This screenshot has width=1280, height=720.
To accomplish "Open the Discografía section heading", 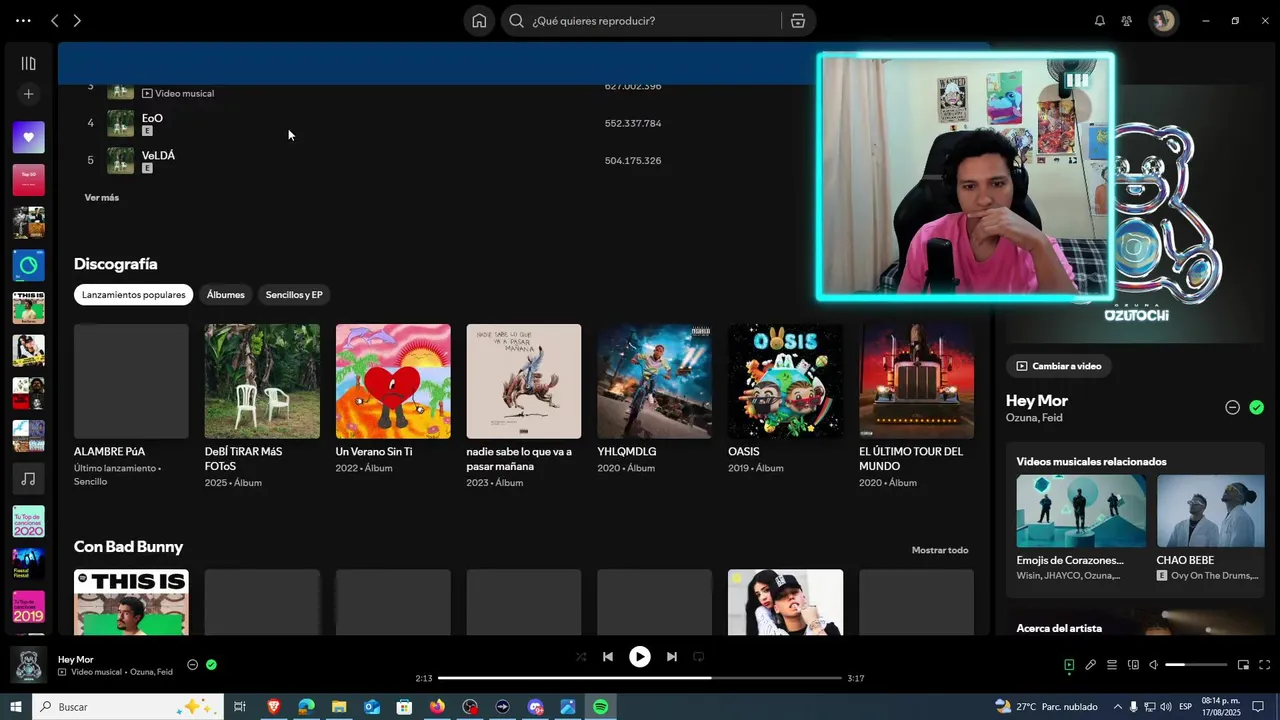I will click(x=116, y=264).
